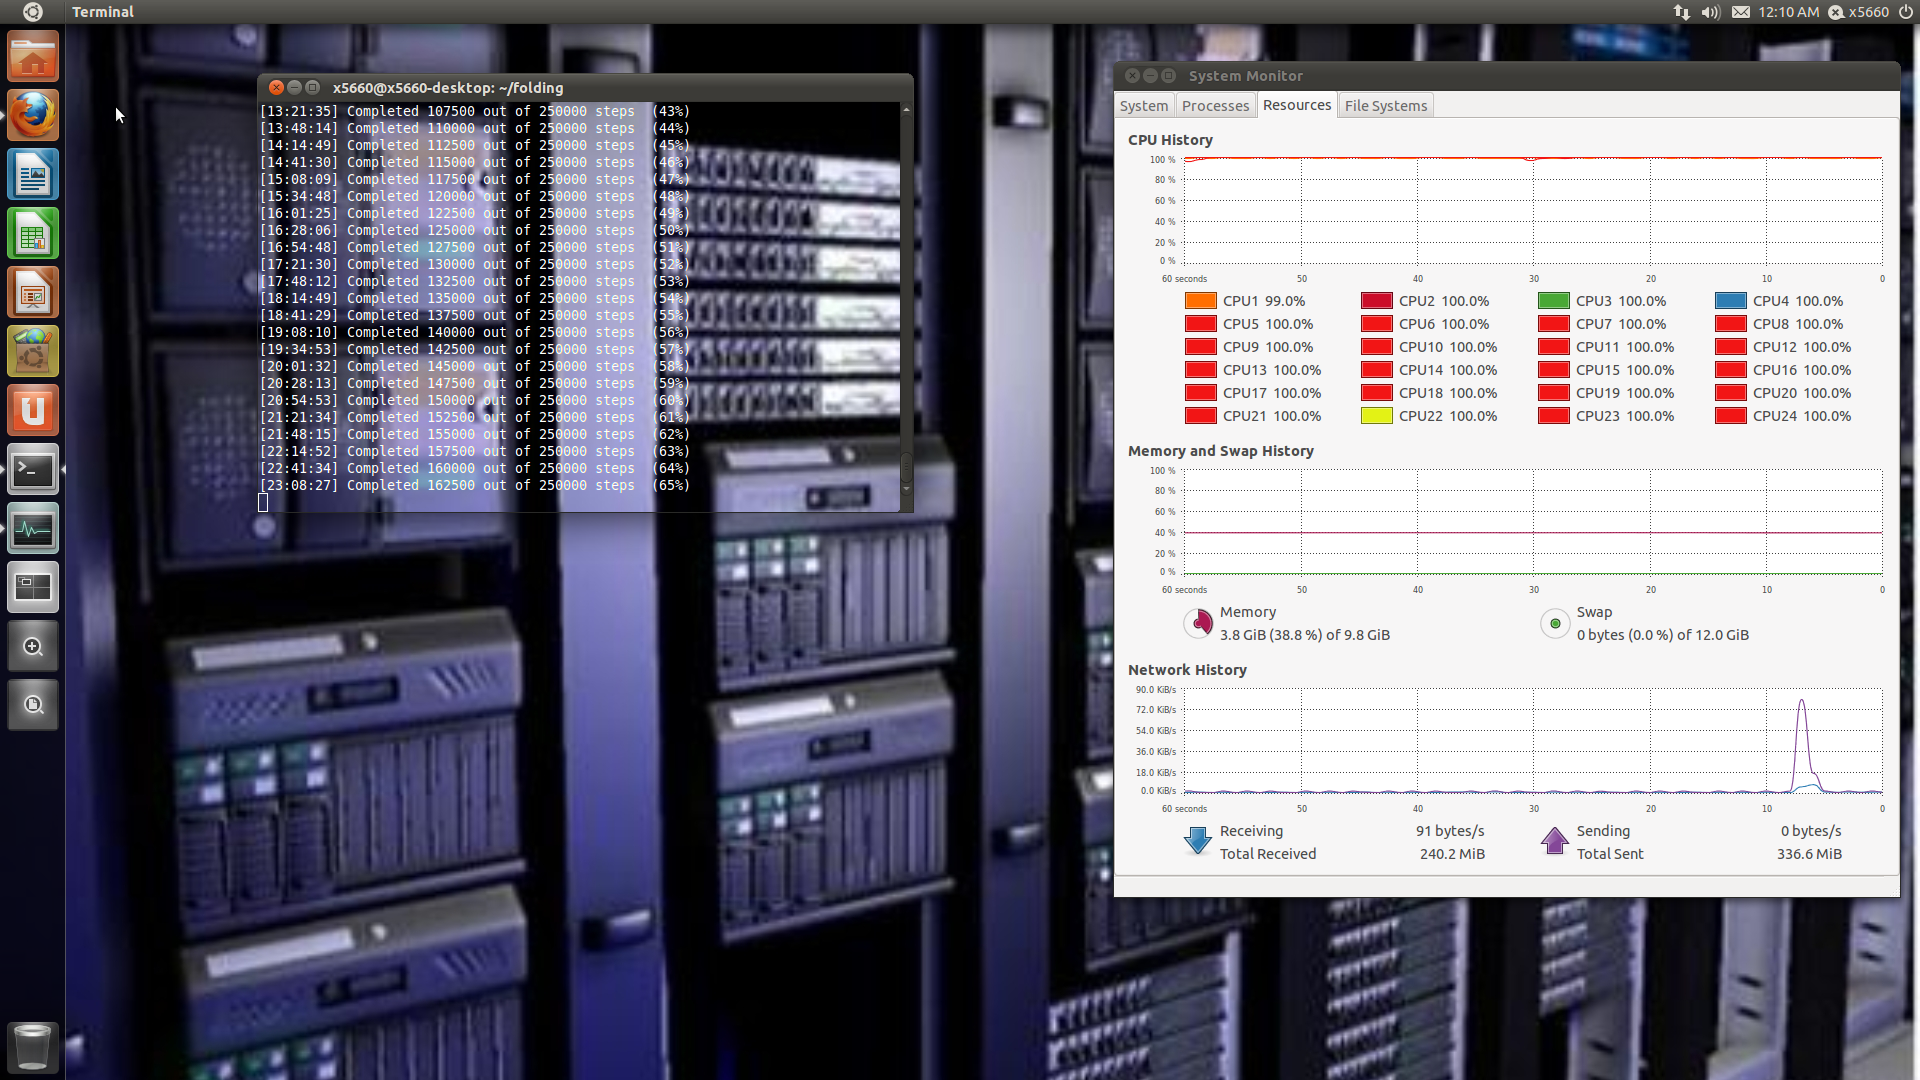Launch Firefox from the launcher
The image size is (1920, 1080).
(33, 116)
